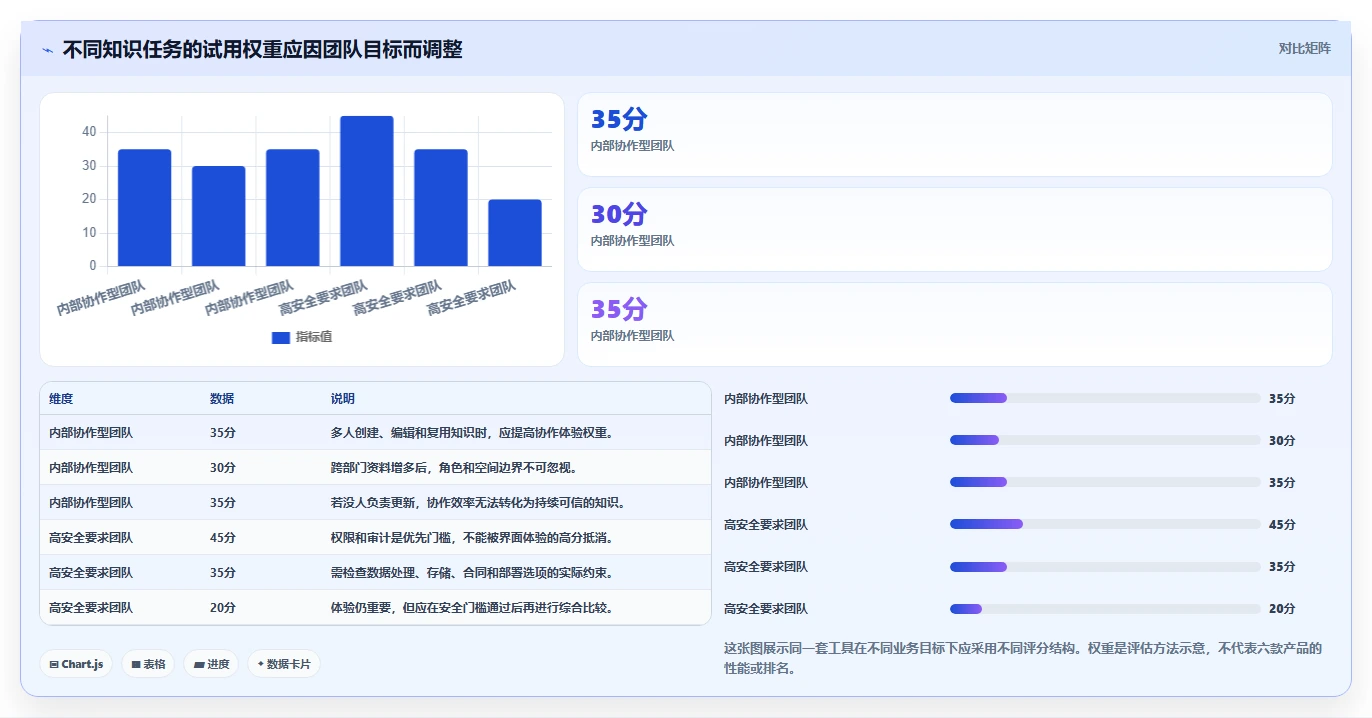This screenshot has width=1372, height=718.
Task: Click the sparkle icon in the 数据卡片 chip
Action: 260,663
